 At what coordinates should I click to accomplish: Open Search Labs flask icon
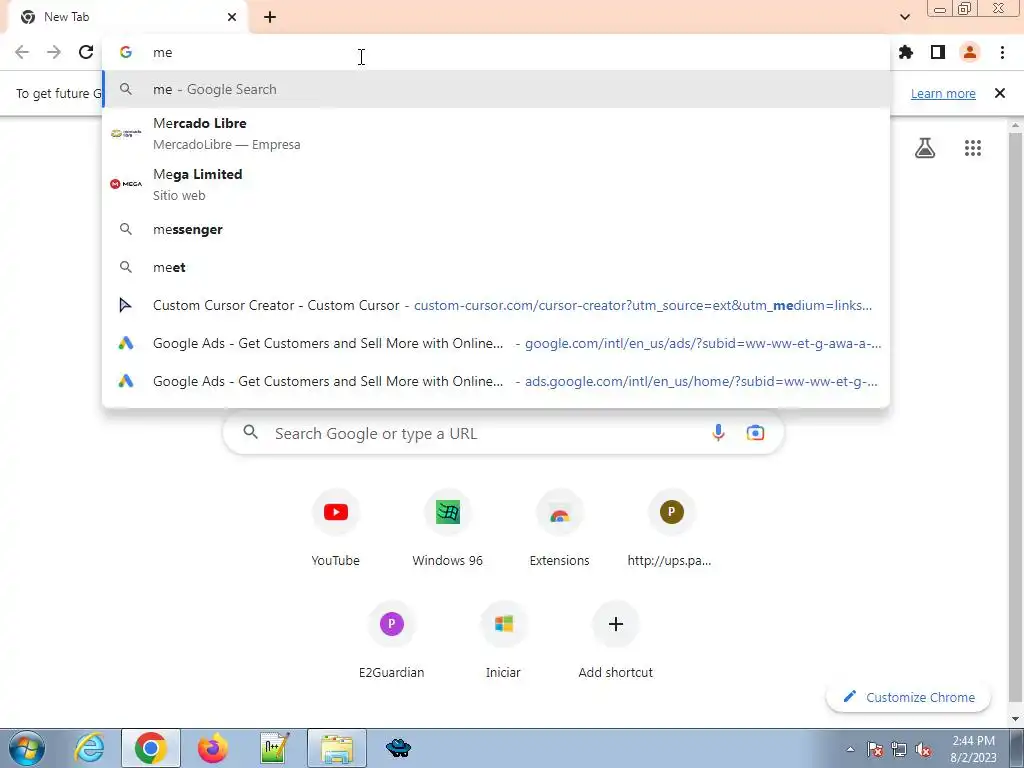point(925,148)
